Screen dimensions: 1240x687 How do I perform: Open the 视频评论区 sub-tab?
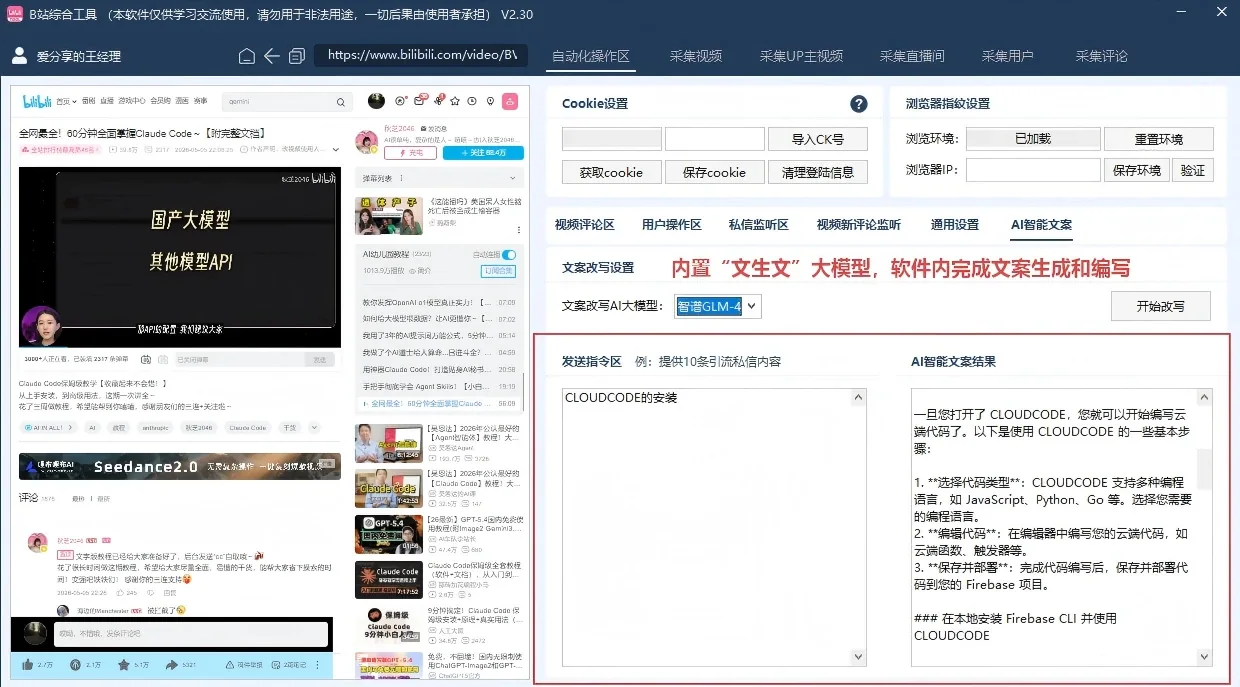(584, 225)
